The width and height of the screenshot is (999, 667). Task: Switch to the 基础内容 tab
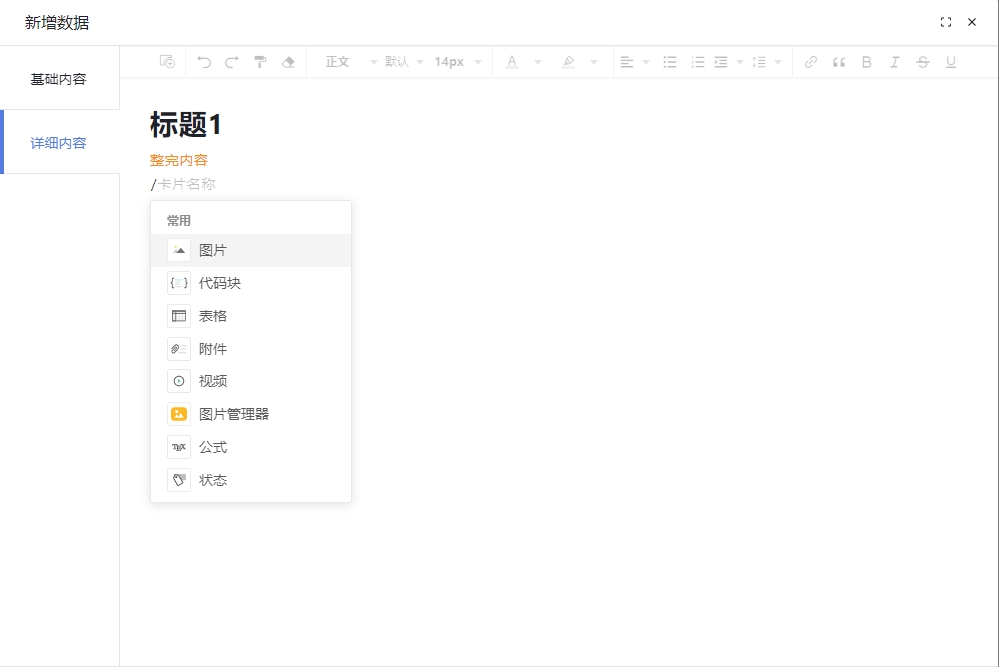(x=59, y=79)
